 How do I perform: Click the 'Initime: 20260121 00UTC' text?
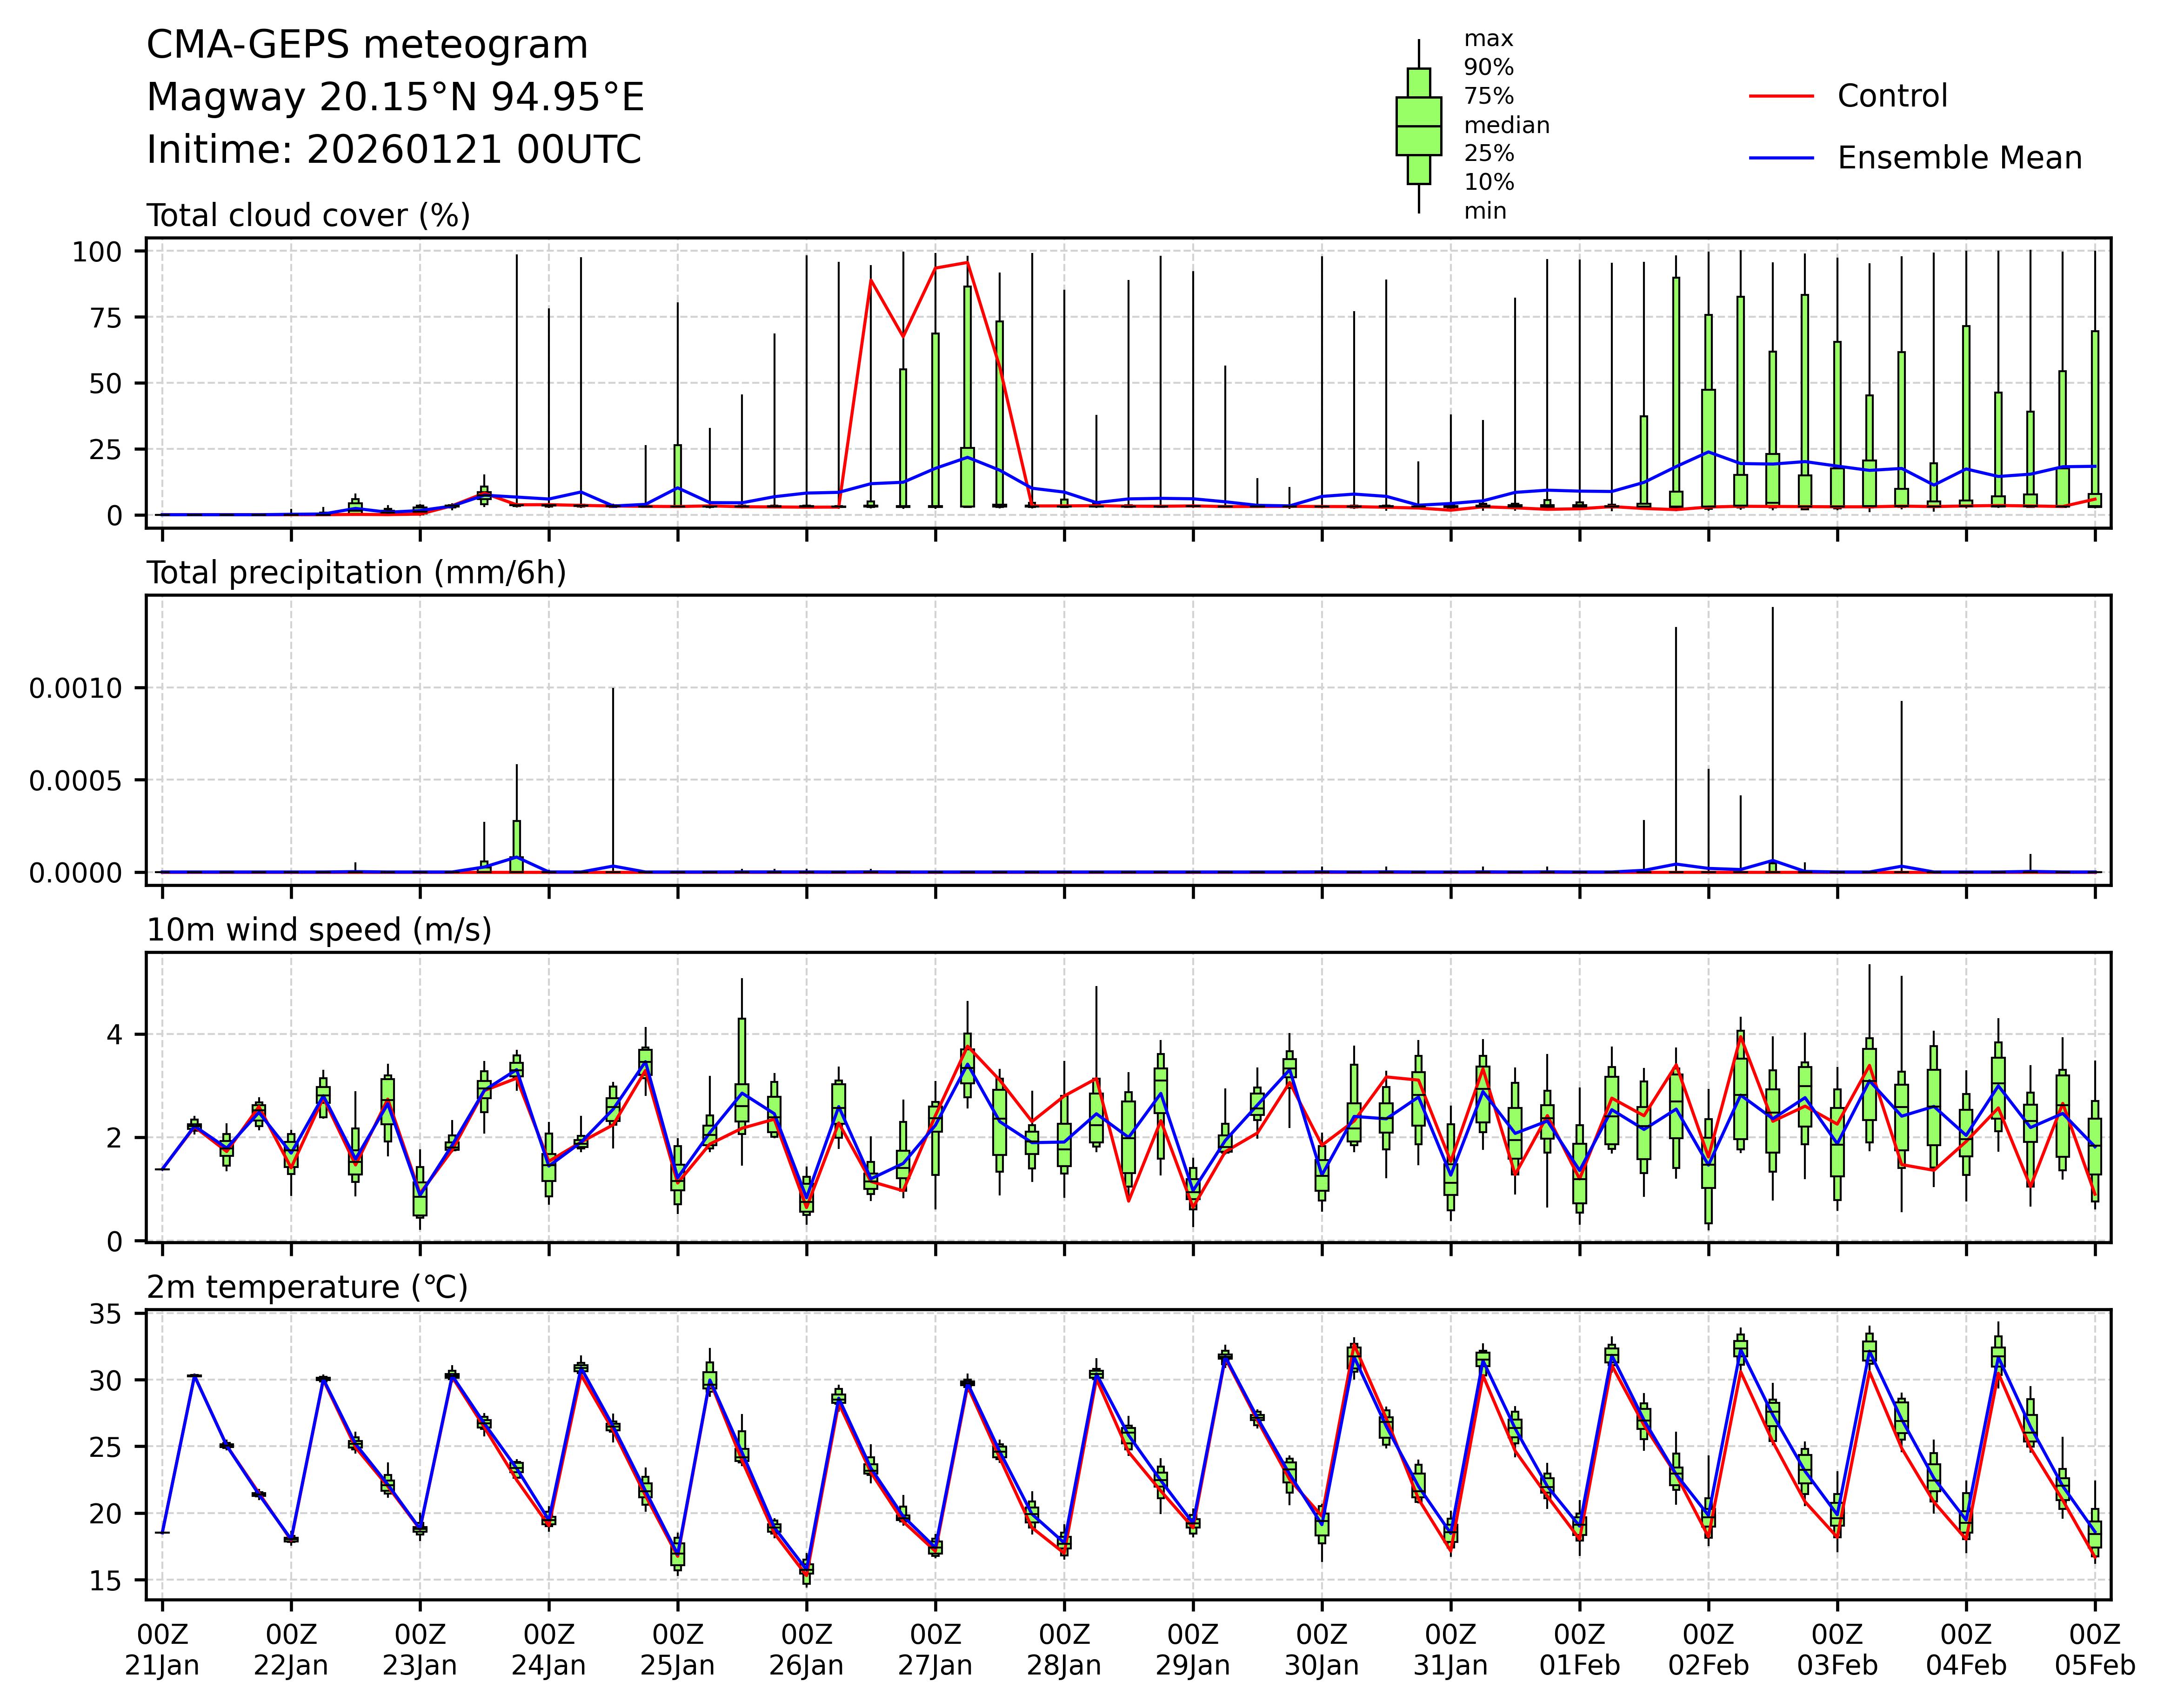[x=394, y=150]
